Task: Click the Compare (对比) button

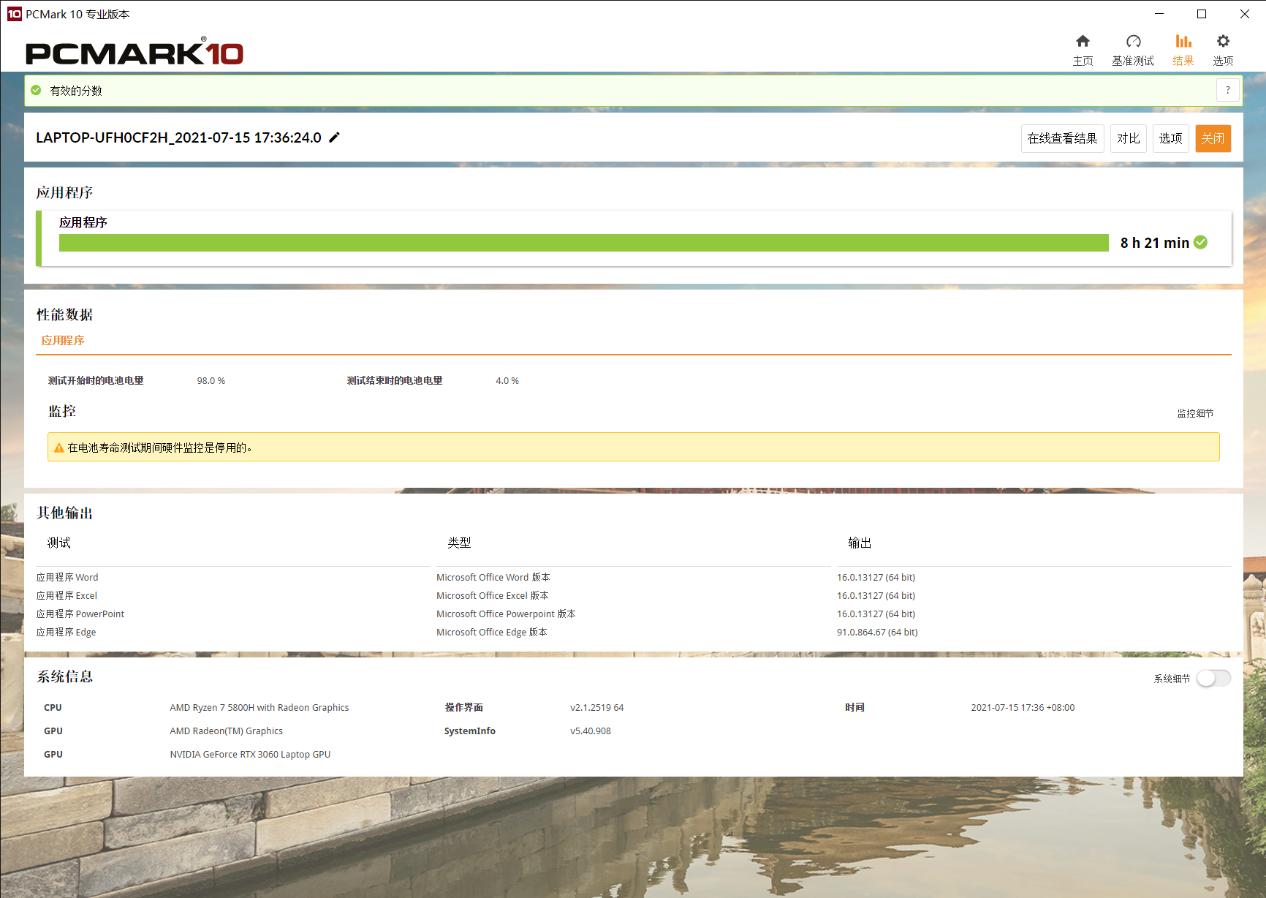Action: (1128, 139)
